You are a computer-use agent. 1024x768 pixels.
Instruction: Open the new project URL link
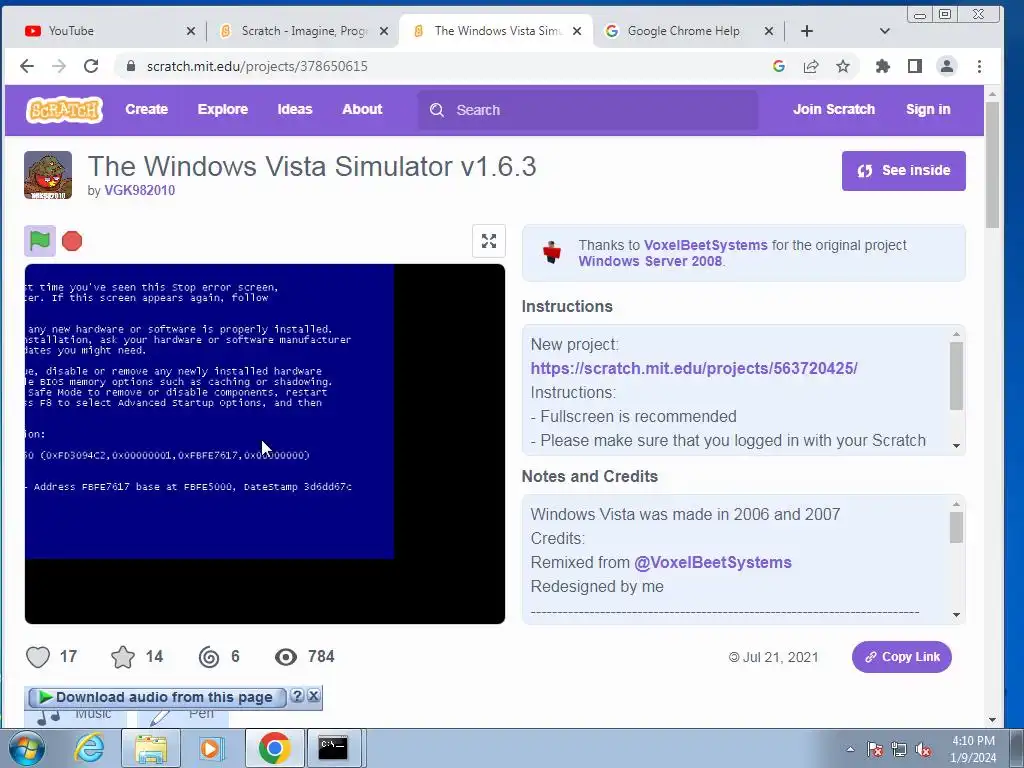694,368
